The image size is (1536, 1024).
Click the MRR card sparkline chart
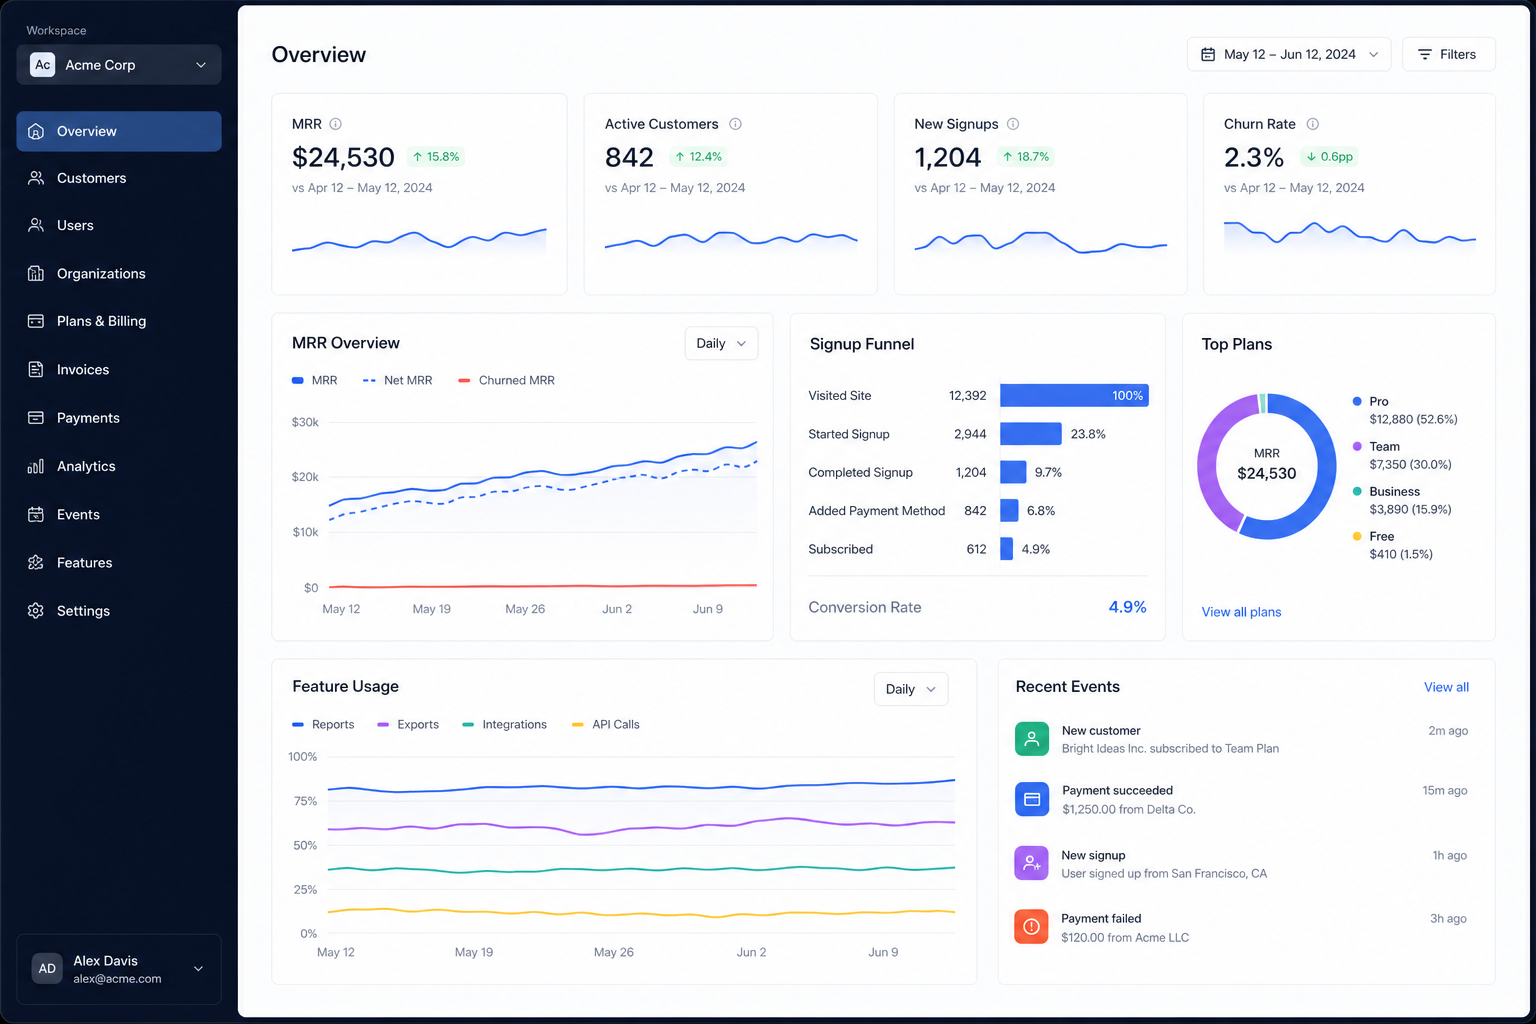(x=419, y=241)
